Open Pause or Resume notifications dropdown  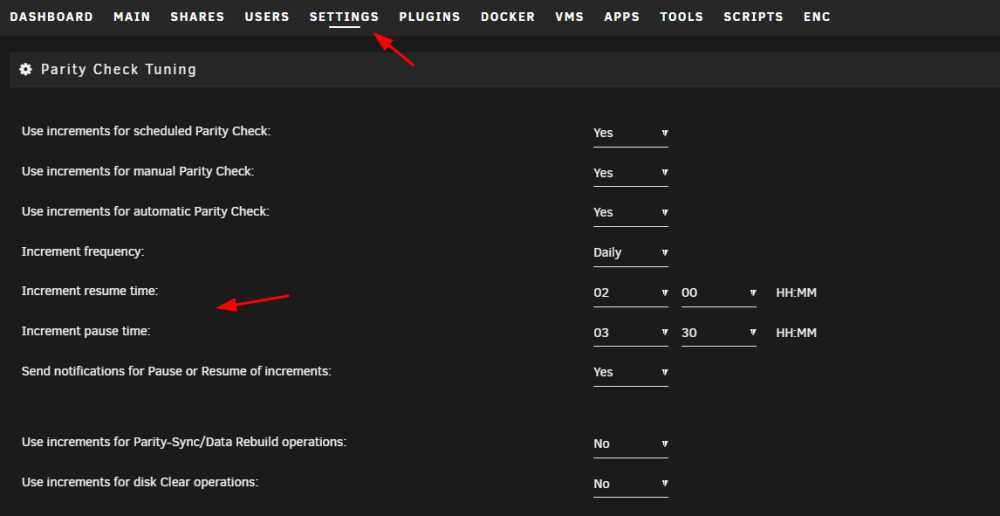(x=631, y=372)
